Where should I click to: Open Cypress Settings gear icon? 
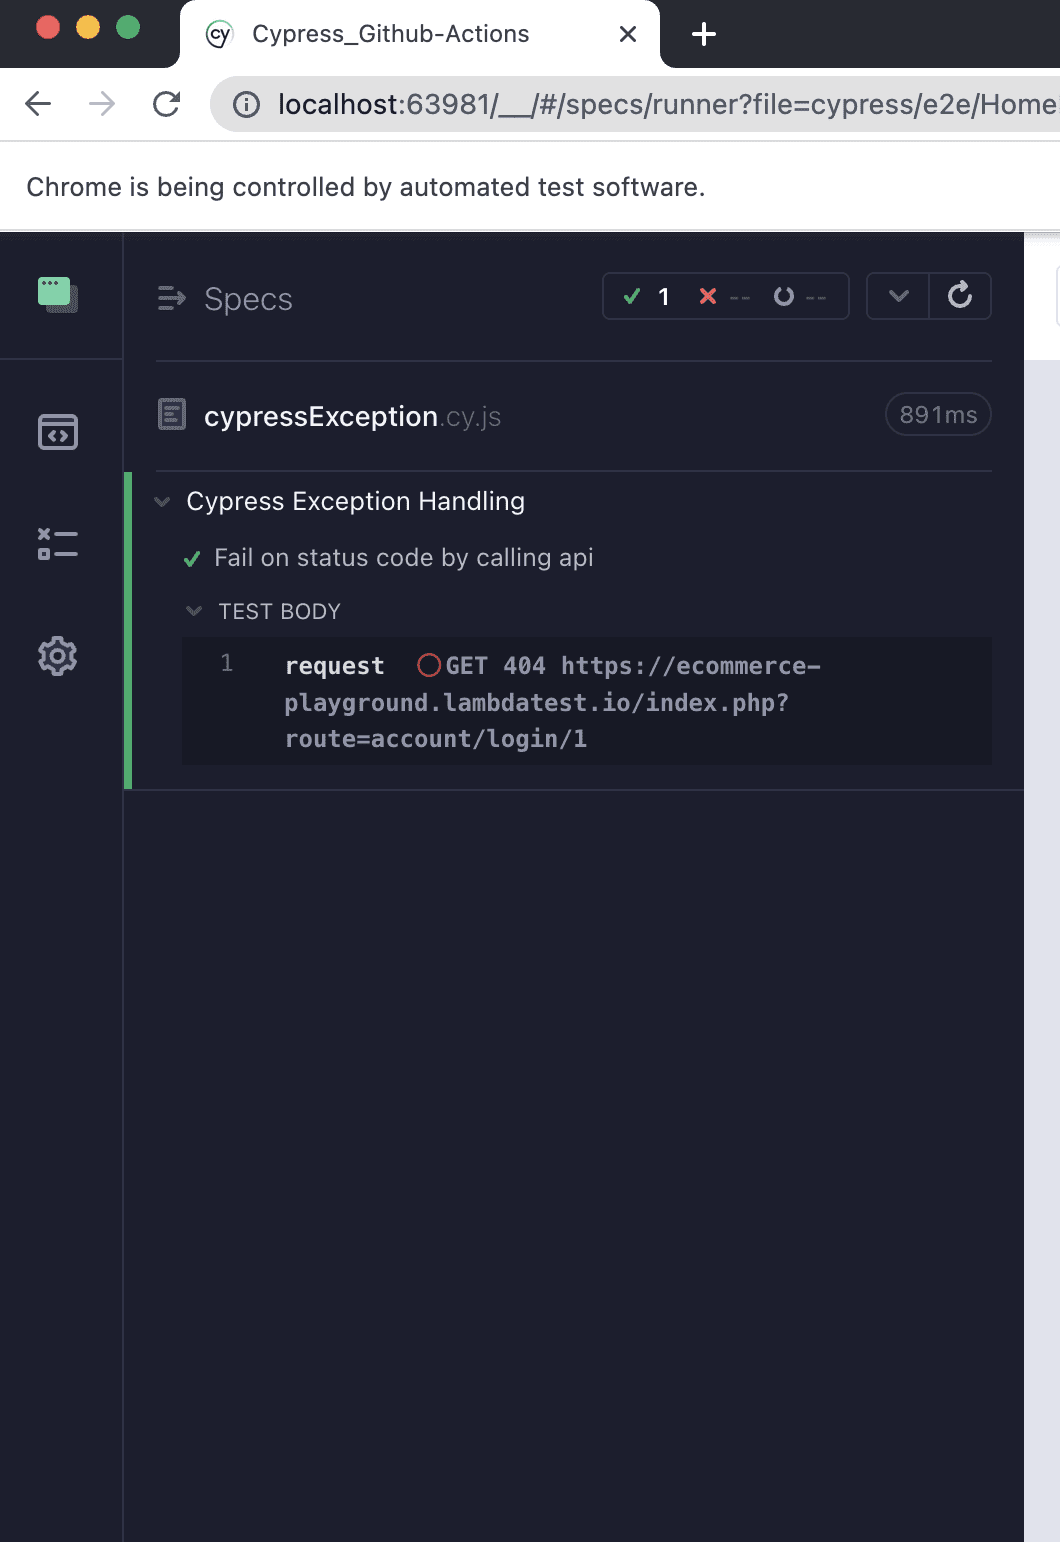pyautogui.click(x=58, y=656)
